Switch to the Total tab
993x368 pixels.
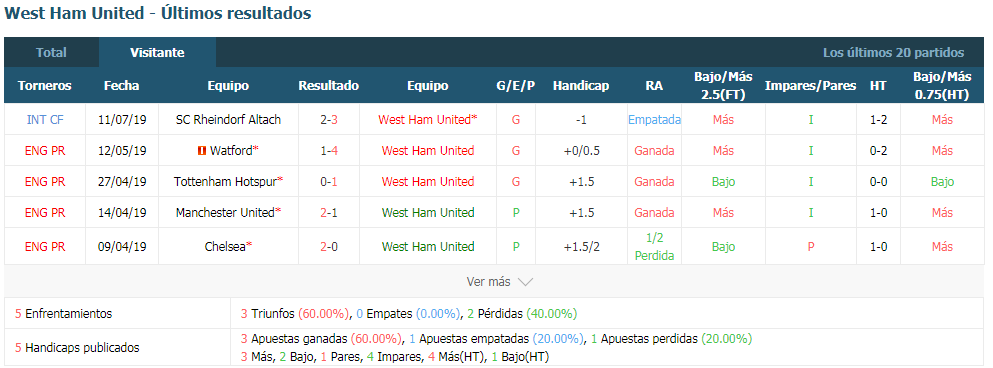51,53
